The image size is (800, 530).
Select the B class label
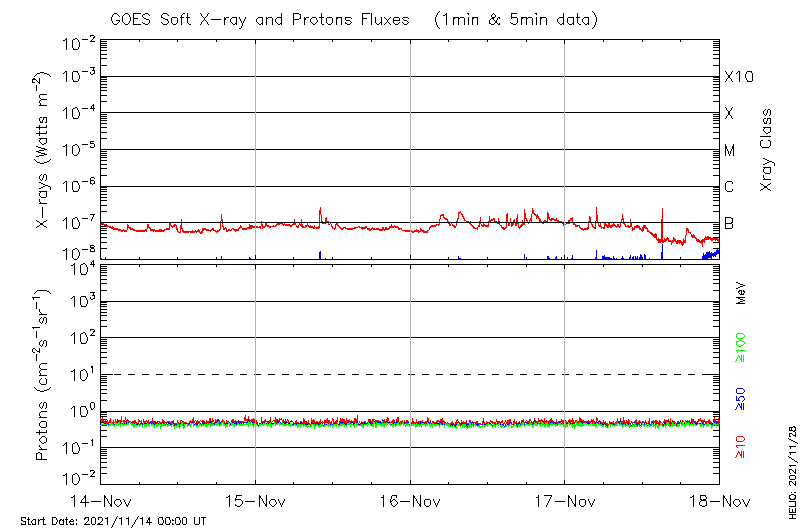730,223
